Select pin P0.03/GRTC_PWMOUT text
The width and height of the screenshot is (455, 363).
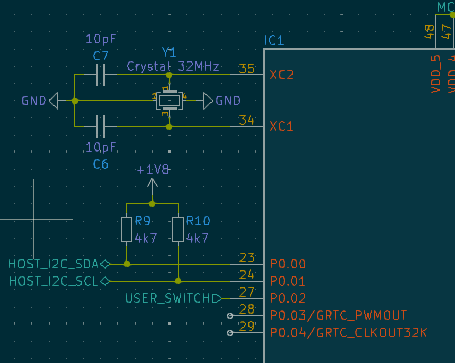(339, 315)
